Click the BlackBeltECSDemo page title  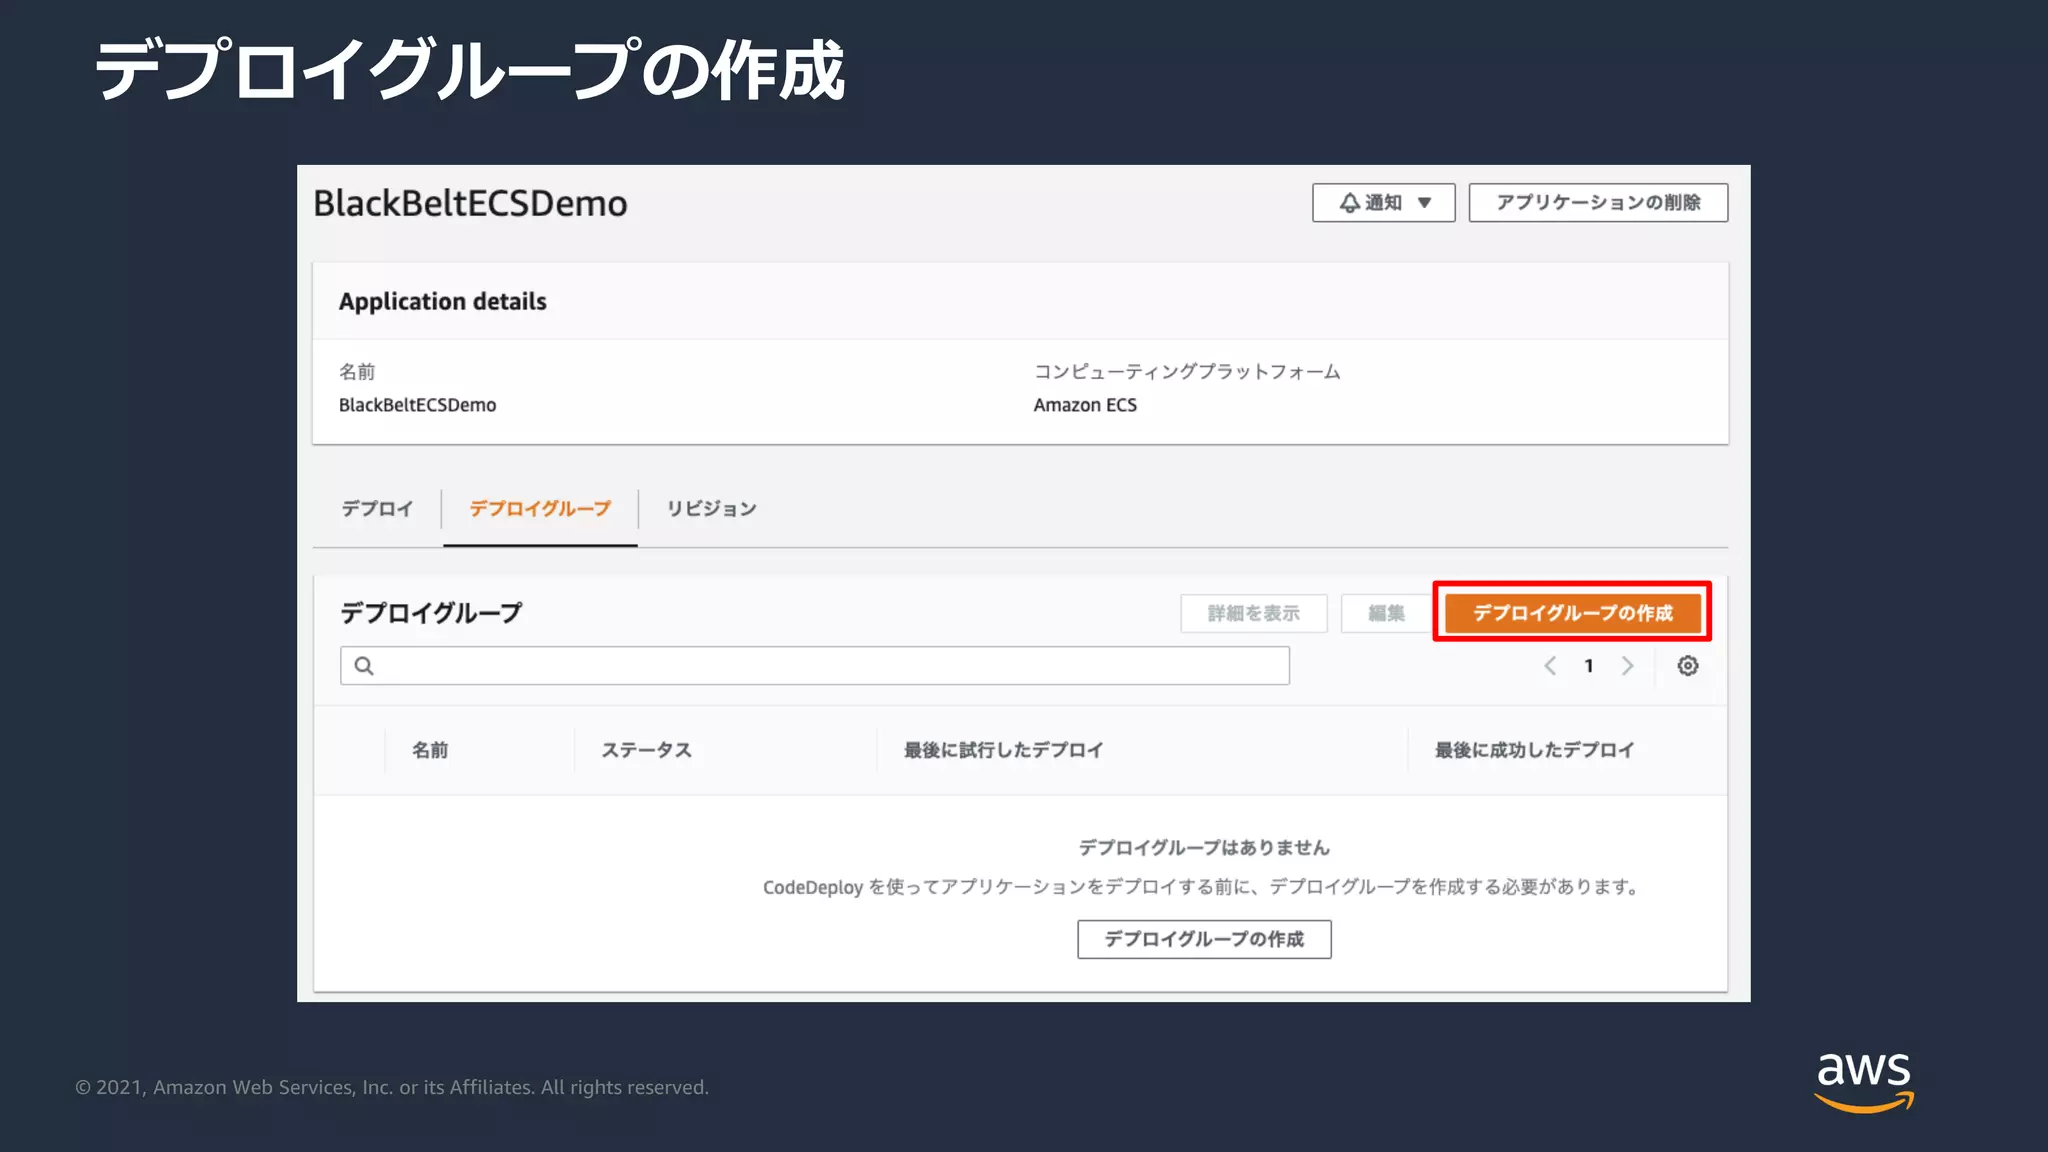[x=470, y=203]
